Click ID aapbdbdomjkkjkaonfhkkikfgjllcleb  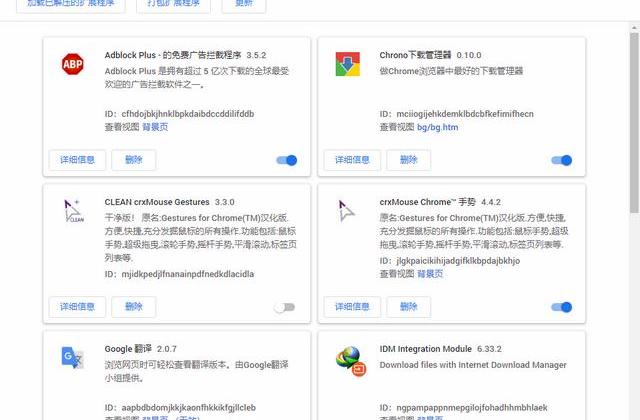click(189, 408)
